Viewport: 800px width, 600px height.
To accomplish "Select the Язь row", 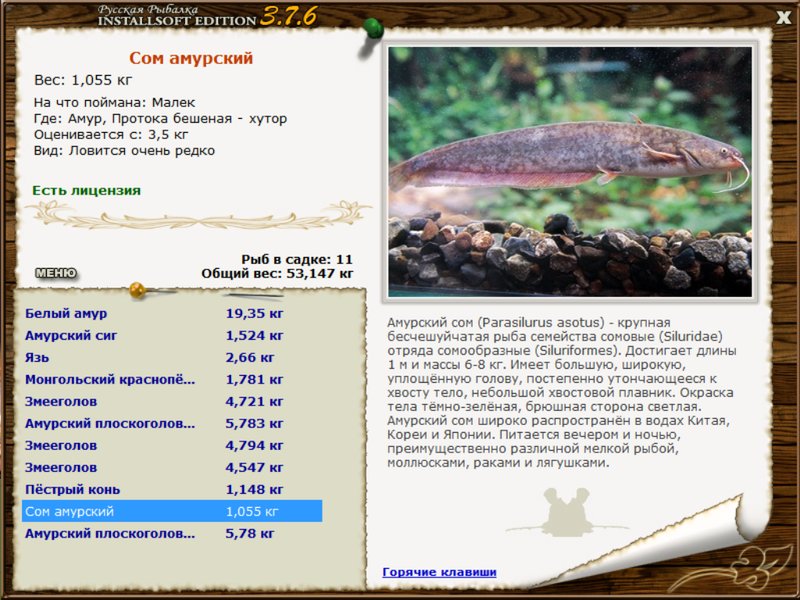I will [x=172, y=357].
